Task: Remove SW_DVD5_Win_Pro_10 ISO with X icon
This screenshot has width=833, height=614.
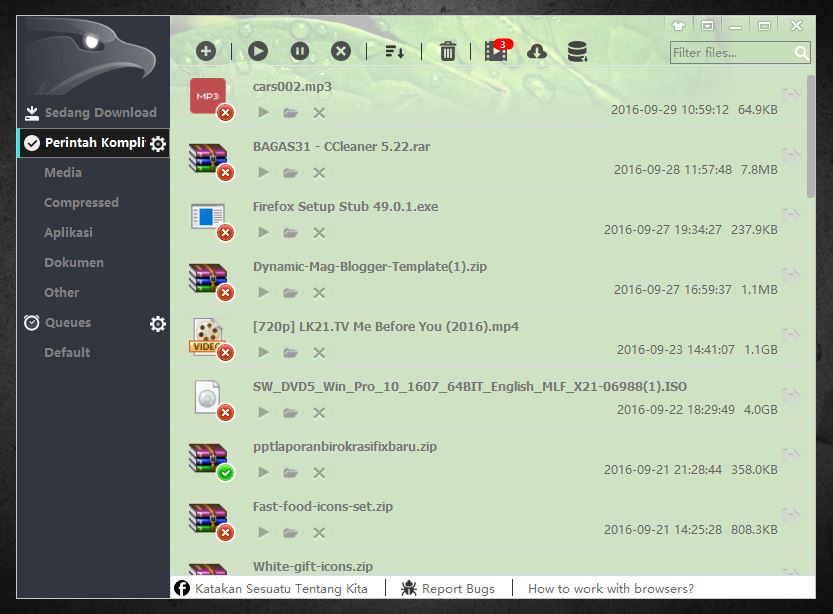Action: click(319, 413)
